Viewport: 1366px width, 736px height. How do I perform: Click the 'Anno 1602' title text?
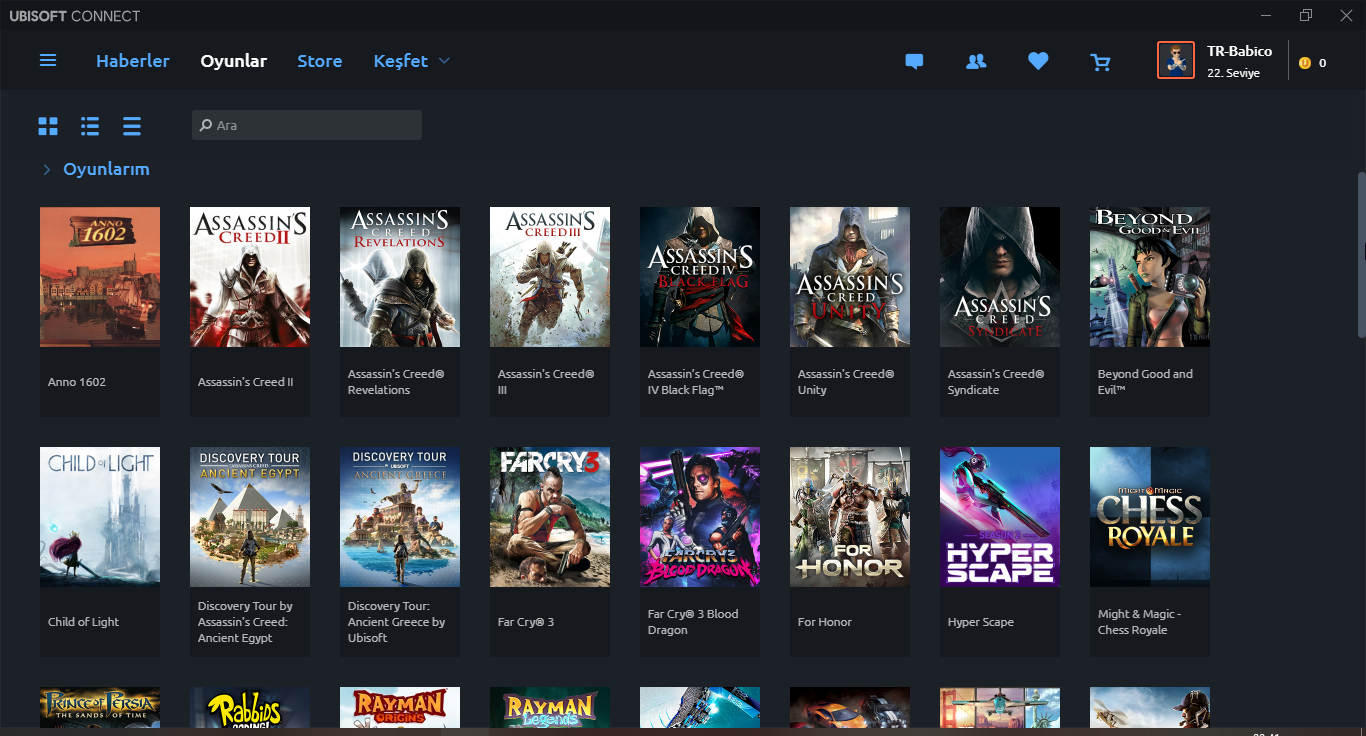coord(77,382)
